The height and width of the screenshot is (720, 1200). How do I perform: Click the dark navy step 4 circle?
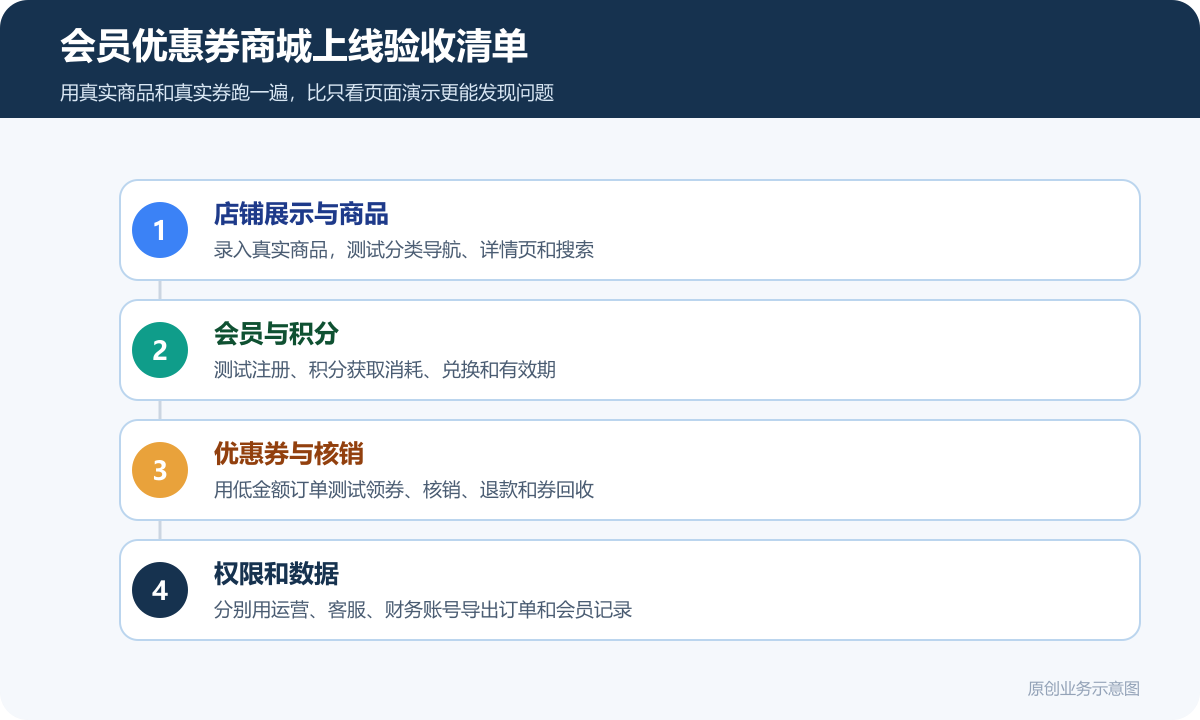(x=160, y=590)
